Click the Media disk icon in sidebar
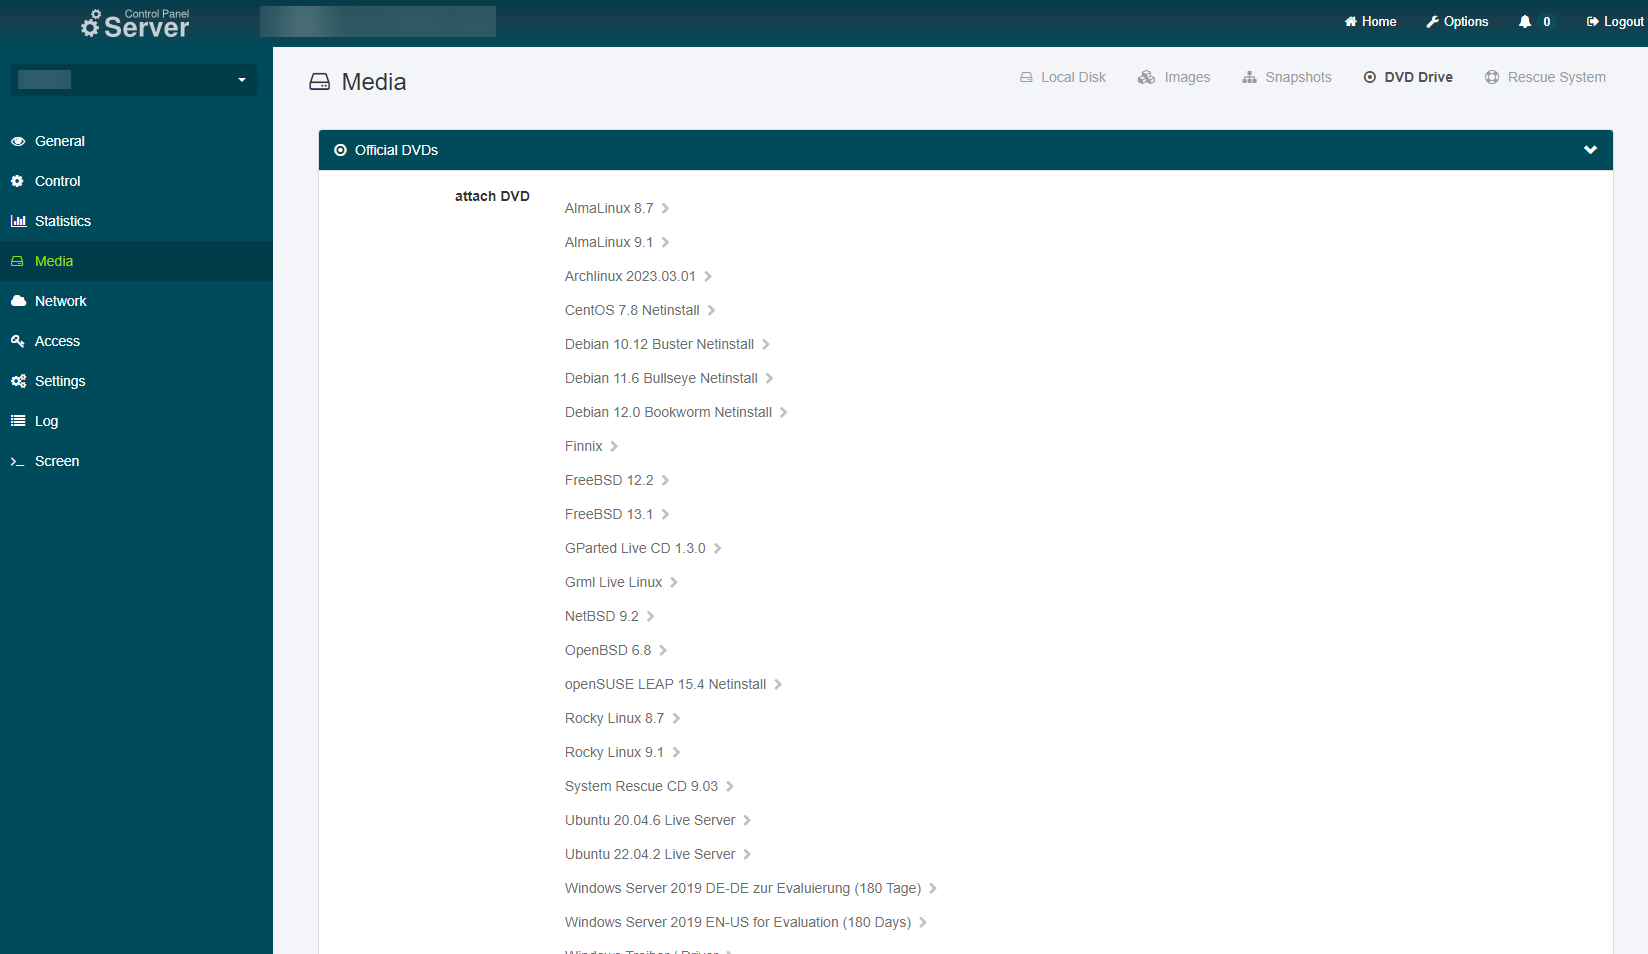The width and height of the screenshot is (1648, 954). click(17, 261)
